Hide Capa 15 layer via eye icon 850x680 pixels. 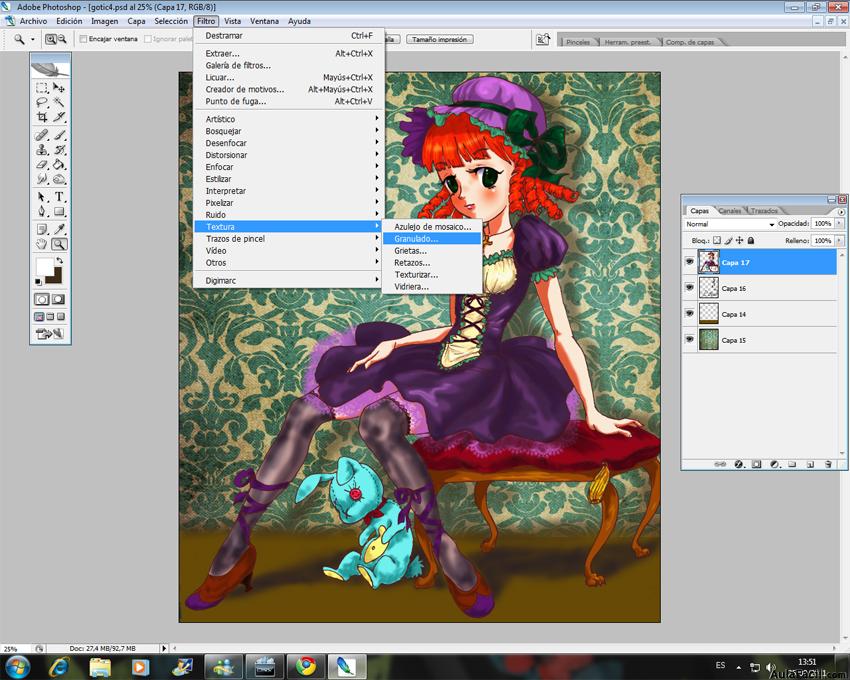(690, 339)
